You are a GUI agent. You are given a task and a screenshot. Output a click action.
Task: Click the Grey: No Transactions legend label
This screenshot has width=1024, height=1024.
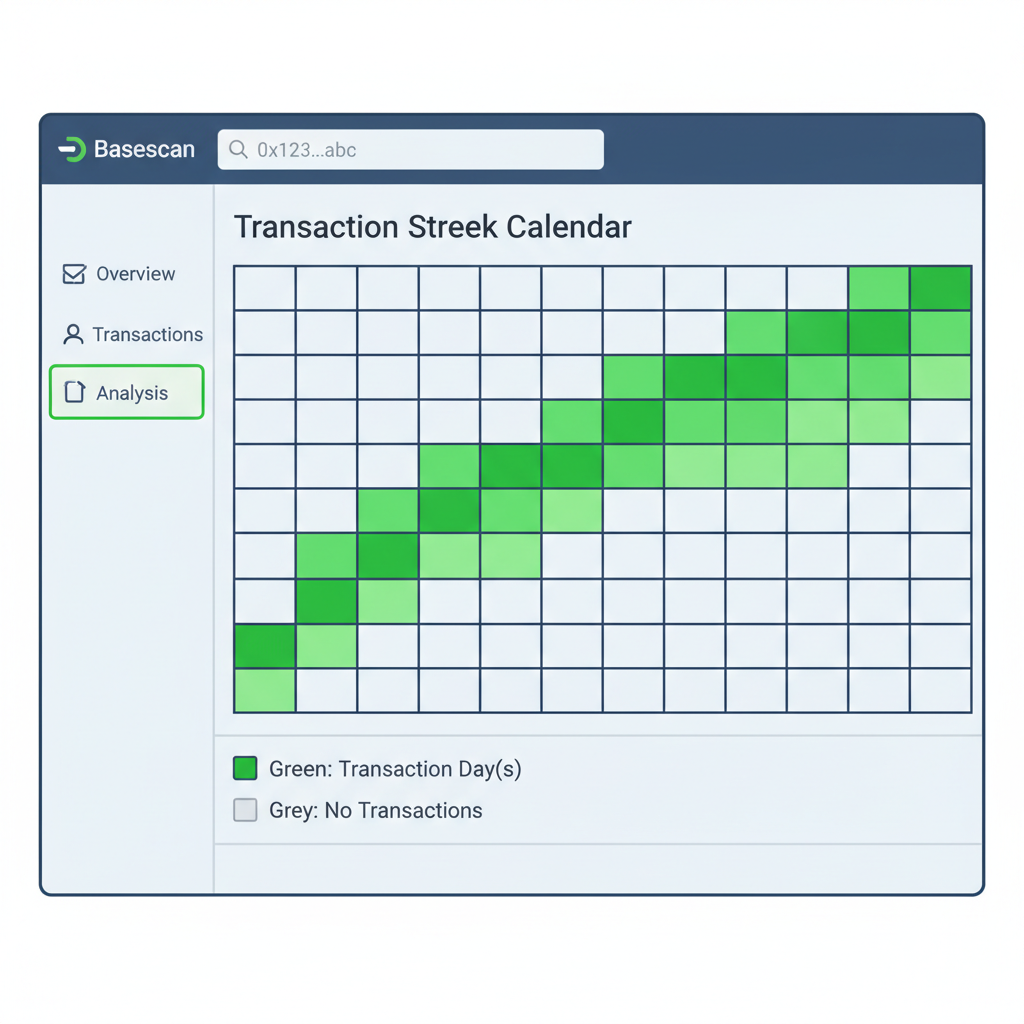pos(376,810)
